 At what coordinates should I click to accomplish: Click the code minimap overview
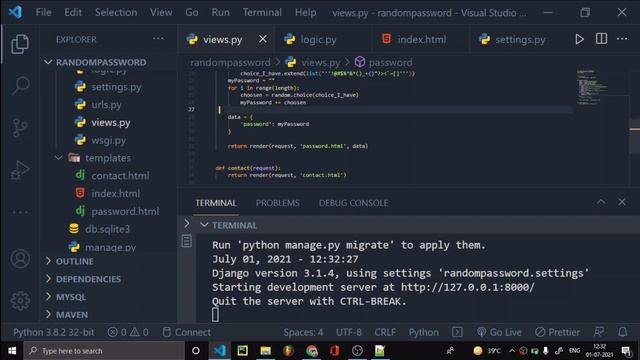592,87
